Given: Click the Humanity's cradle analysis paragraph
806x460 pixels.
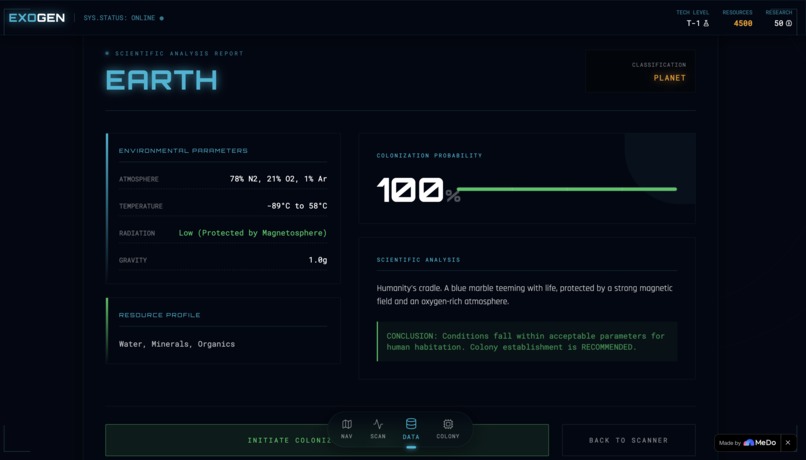Looking at the screenshot, I should [524, 295].
